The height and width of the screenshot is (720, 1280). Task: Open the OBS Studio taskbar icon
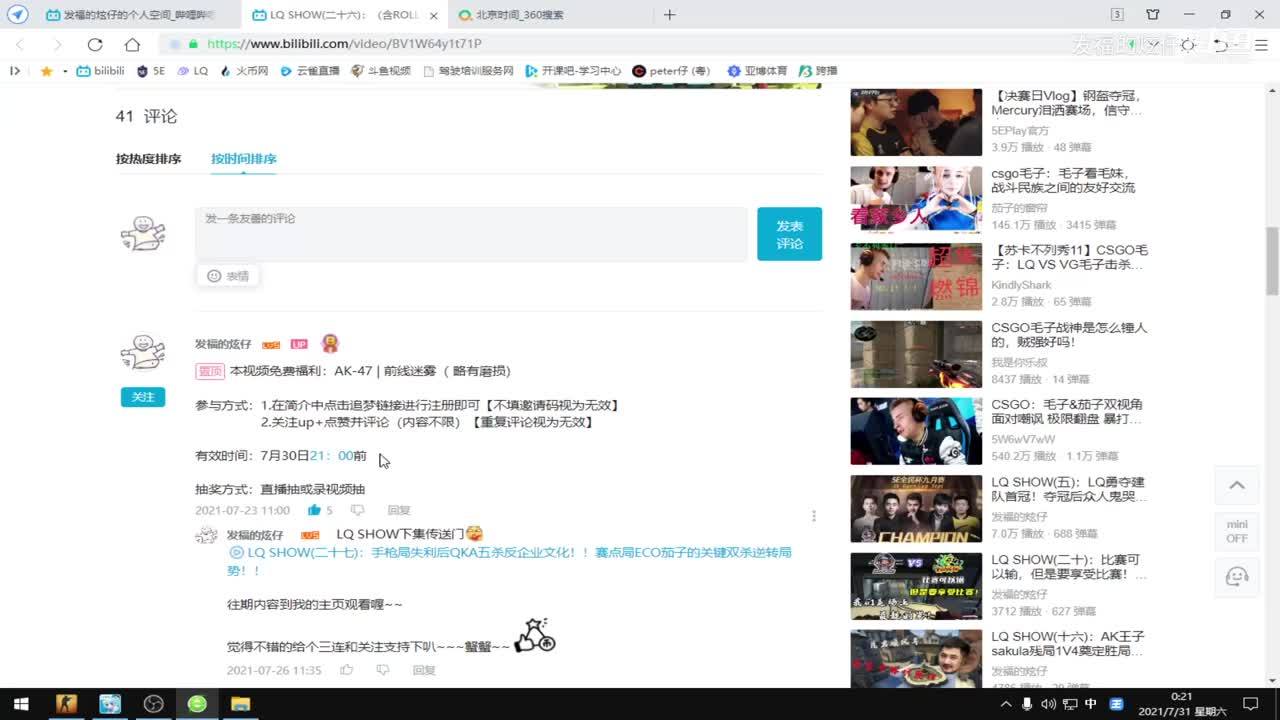(x=153, y=704)
